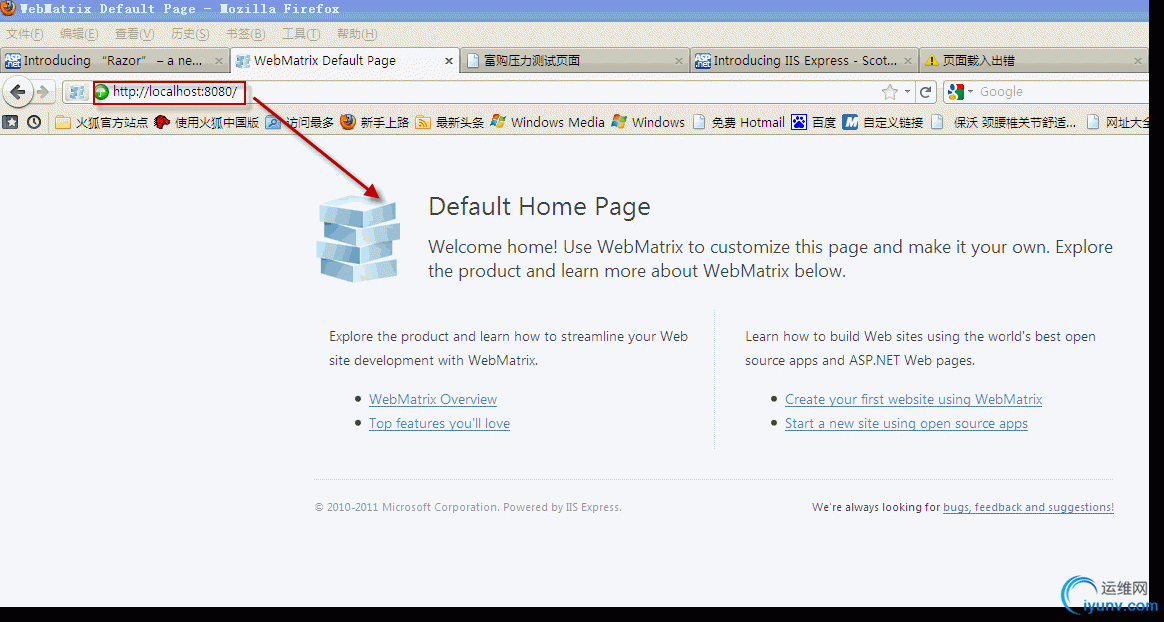Open the Windows bookmark
The image size is (1164, 622).
tap(648, 122)
